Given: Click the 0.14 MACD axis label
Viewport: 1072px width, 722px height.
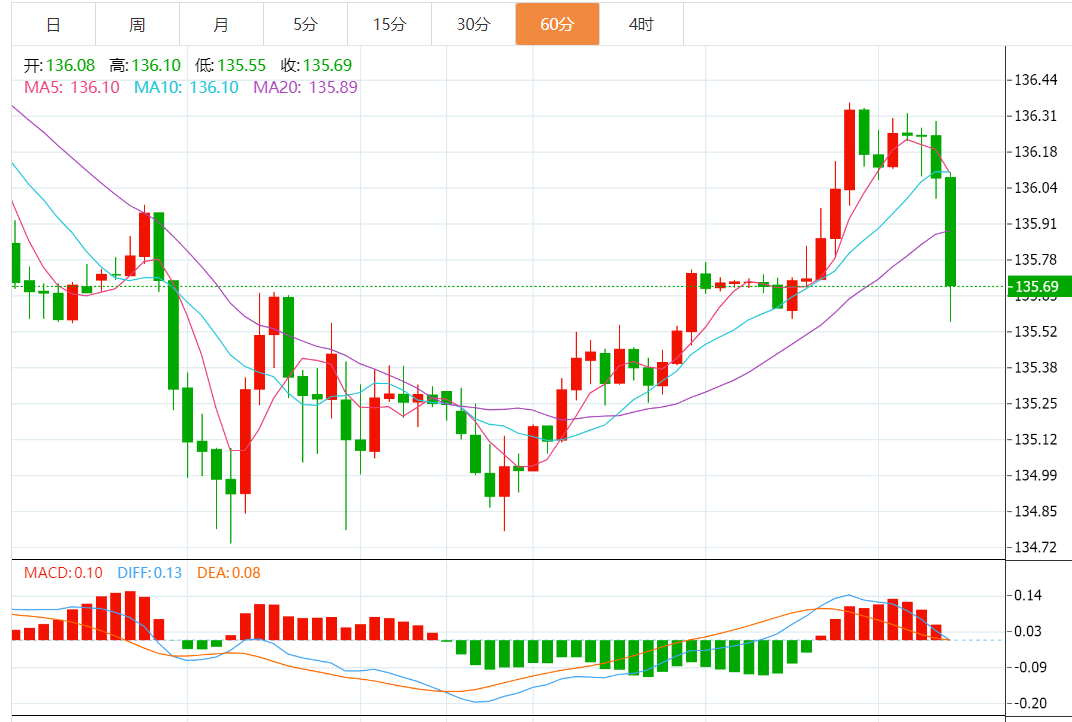Looking at the screenshot, I should pyautogui.click(x=1028, y=596).
